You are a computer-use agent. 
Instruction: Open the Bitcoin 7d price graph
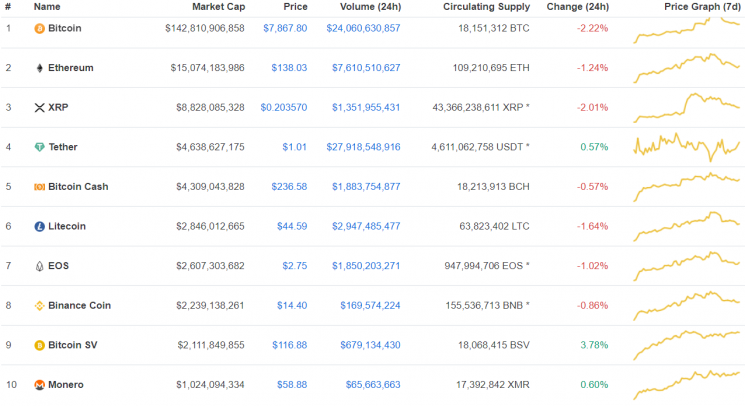click(x=687, y=30)
